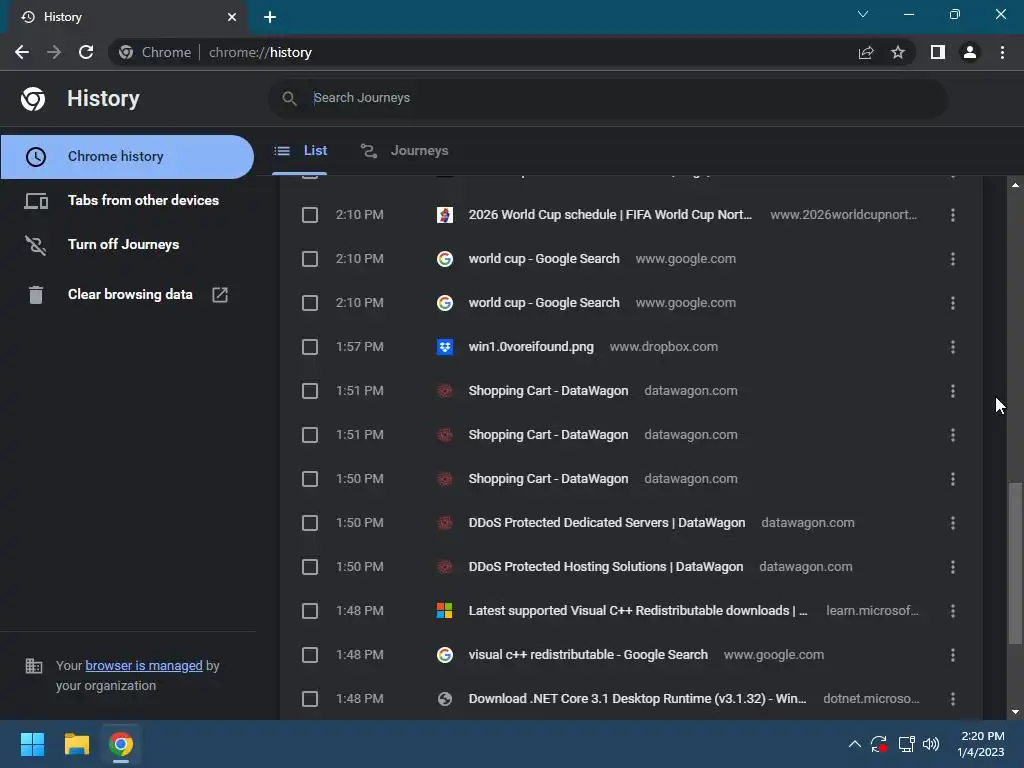Click the magnifier icon in search box

point(289,98)
